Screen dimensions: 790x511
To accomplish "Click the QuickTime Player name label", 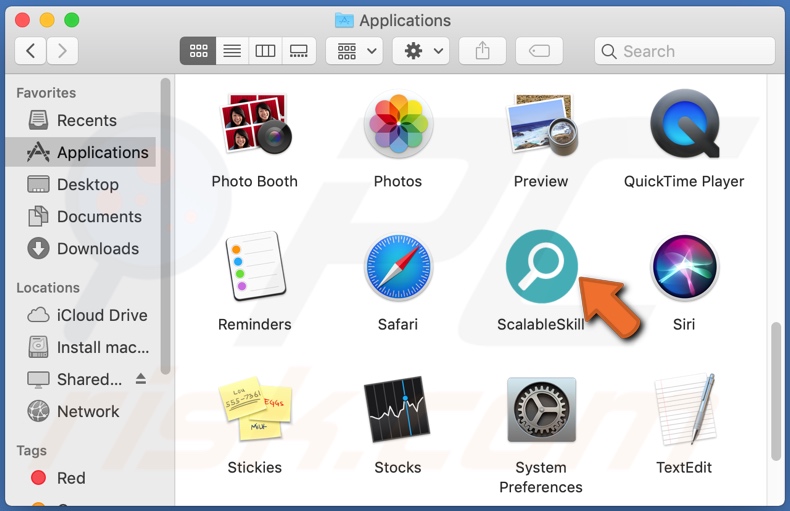I will click(684, 181).
